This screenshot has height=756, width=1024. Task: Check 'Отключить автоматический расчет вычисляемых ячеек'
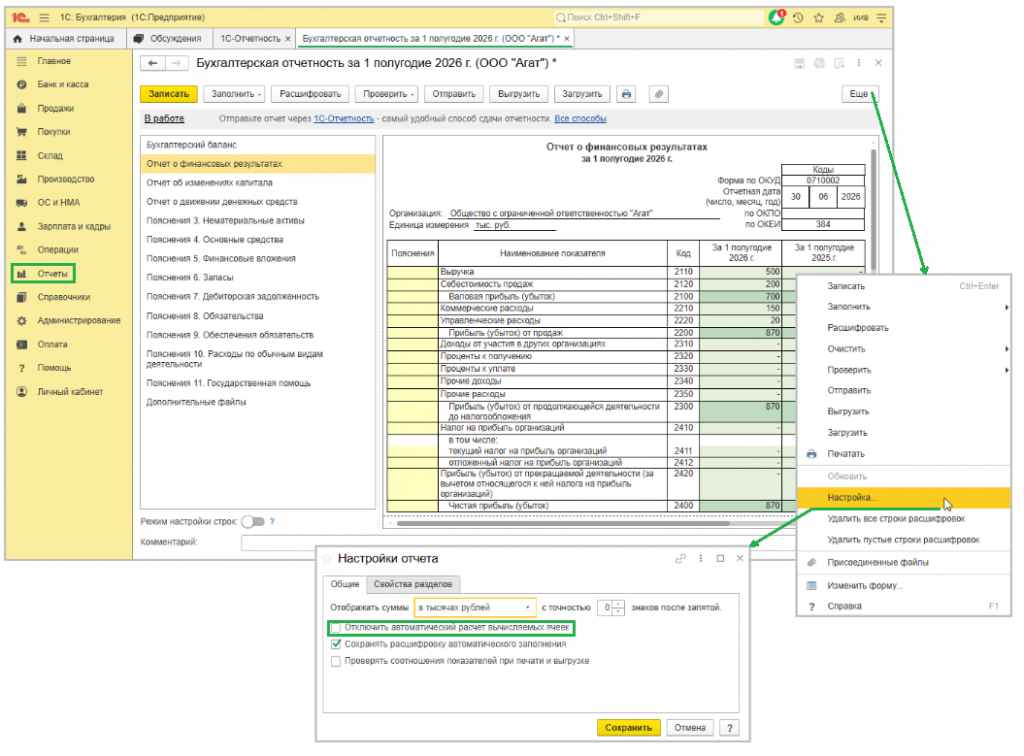tap(336, 628)
